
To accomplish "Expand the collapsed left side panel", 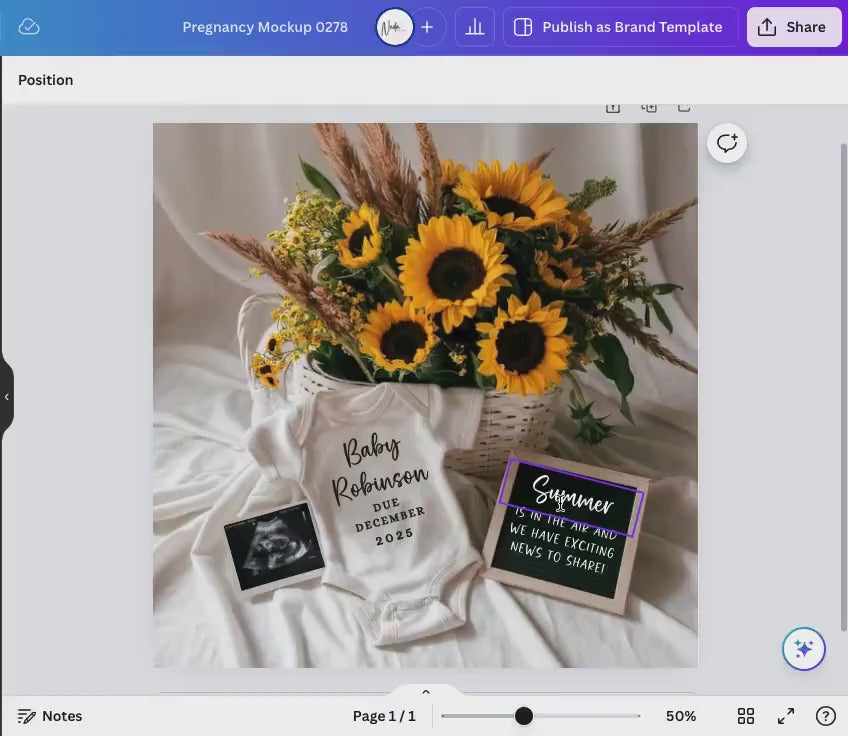I will (7, 397).
